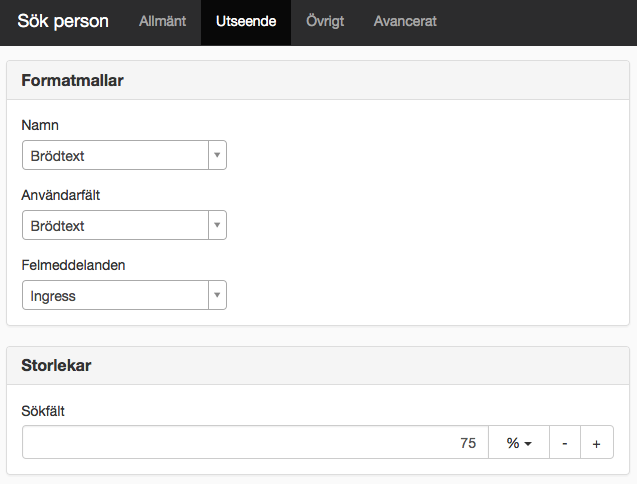
Task: Increase Sökfält size with plus button
Action: coord(596,442)
